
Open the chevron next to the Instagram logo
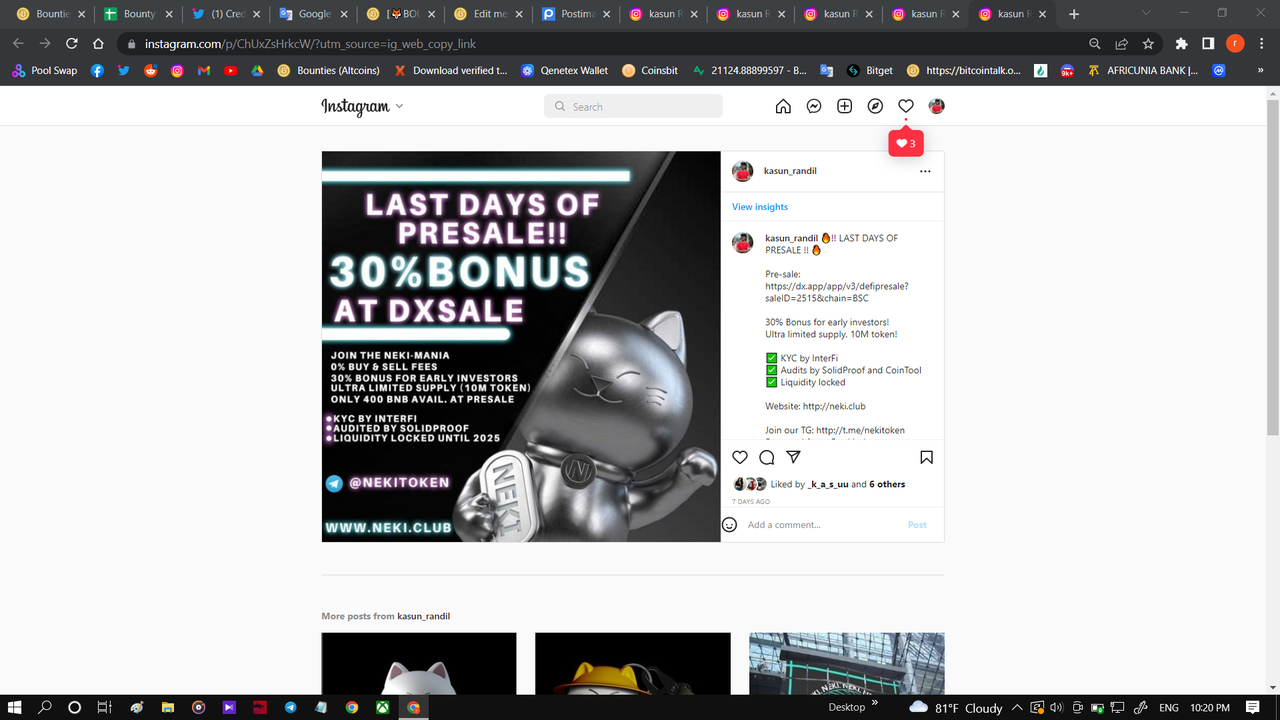click(398, 106)
